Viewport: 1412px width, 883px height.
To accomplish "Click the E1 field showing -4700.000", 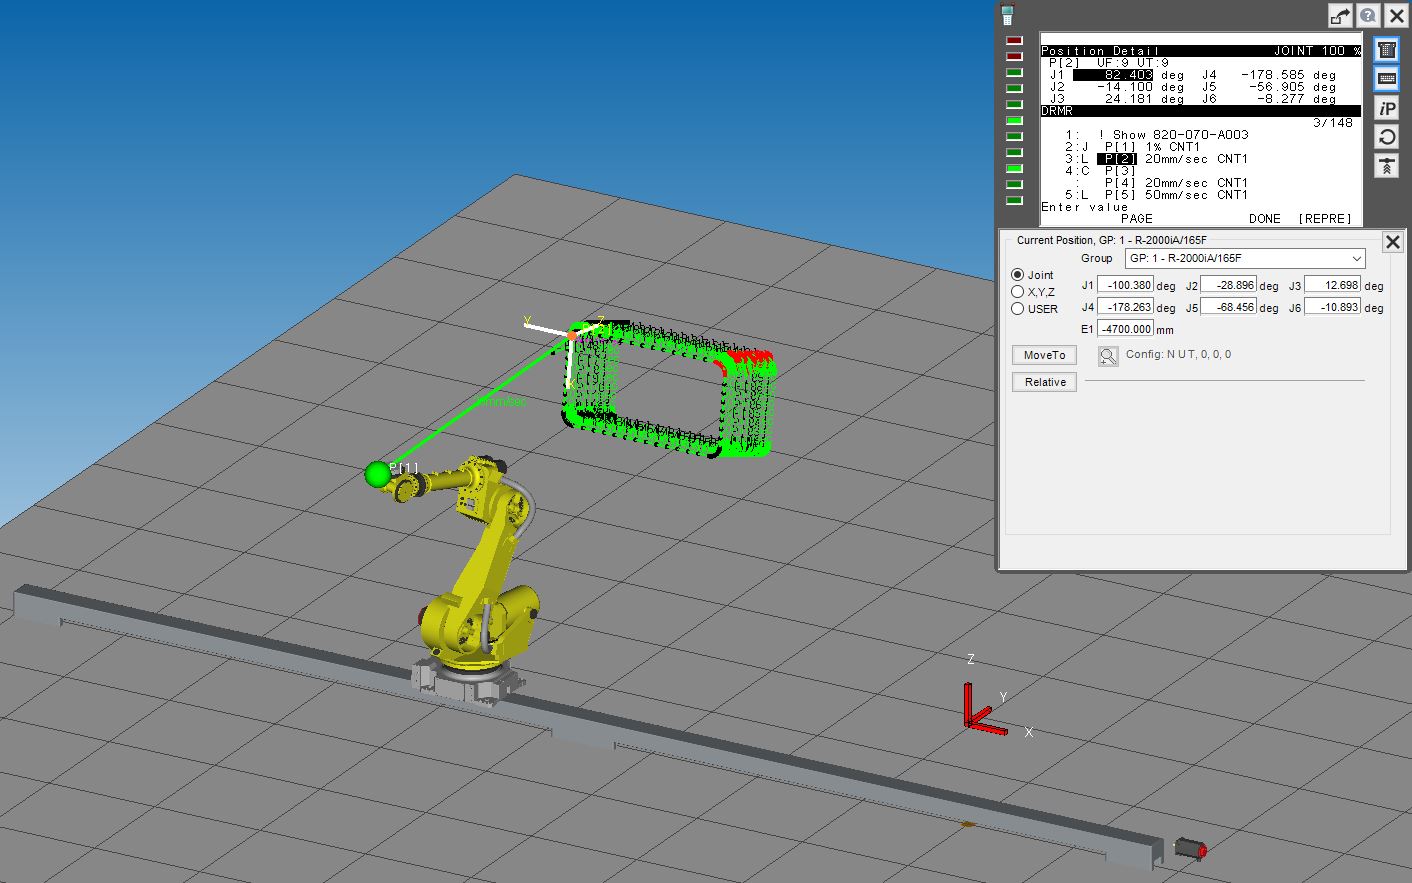I will tap(1125, 329).
